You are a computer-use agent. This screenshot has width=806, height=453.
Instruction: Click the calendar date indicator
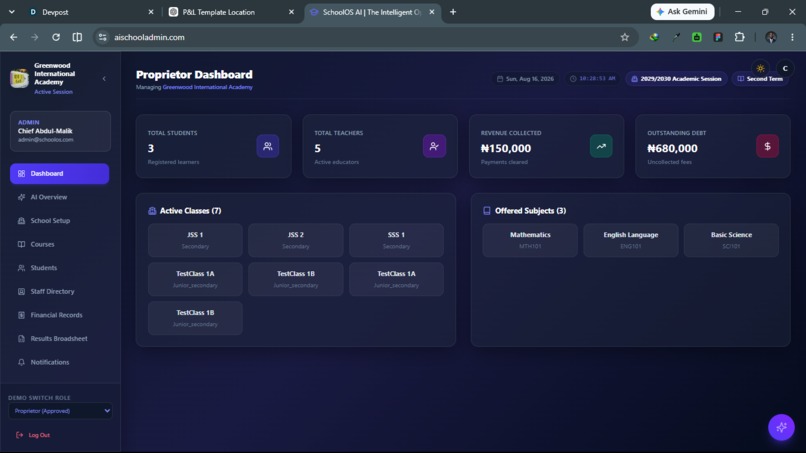525,79
